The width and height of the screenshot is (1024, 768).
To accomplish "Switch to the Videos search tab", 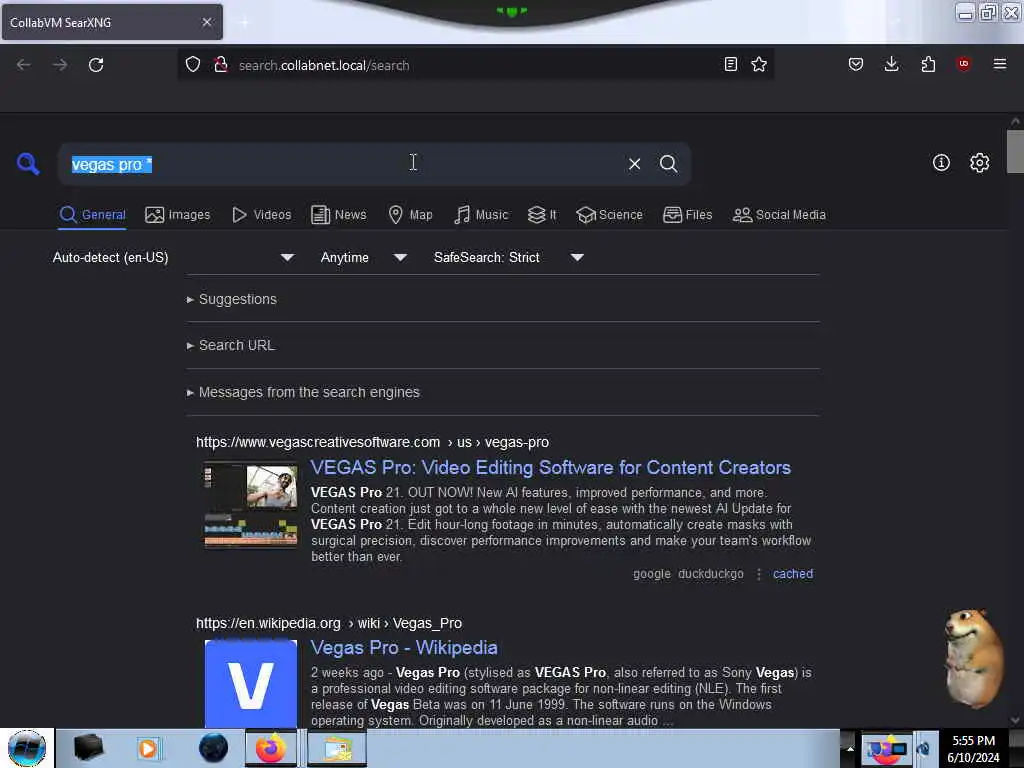I will point(262,215).
